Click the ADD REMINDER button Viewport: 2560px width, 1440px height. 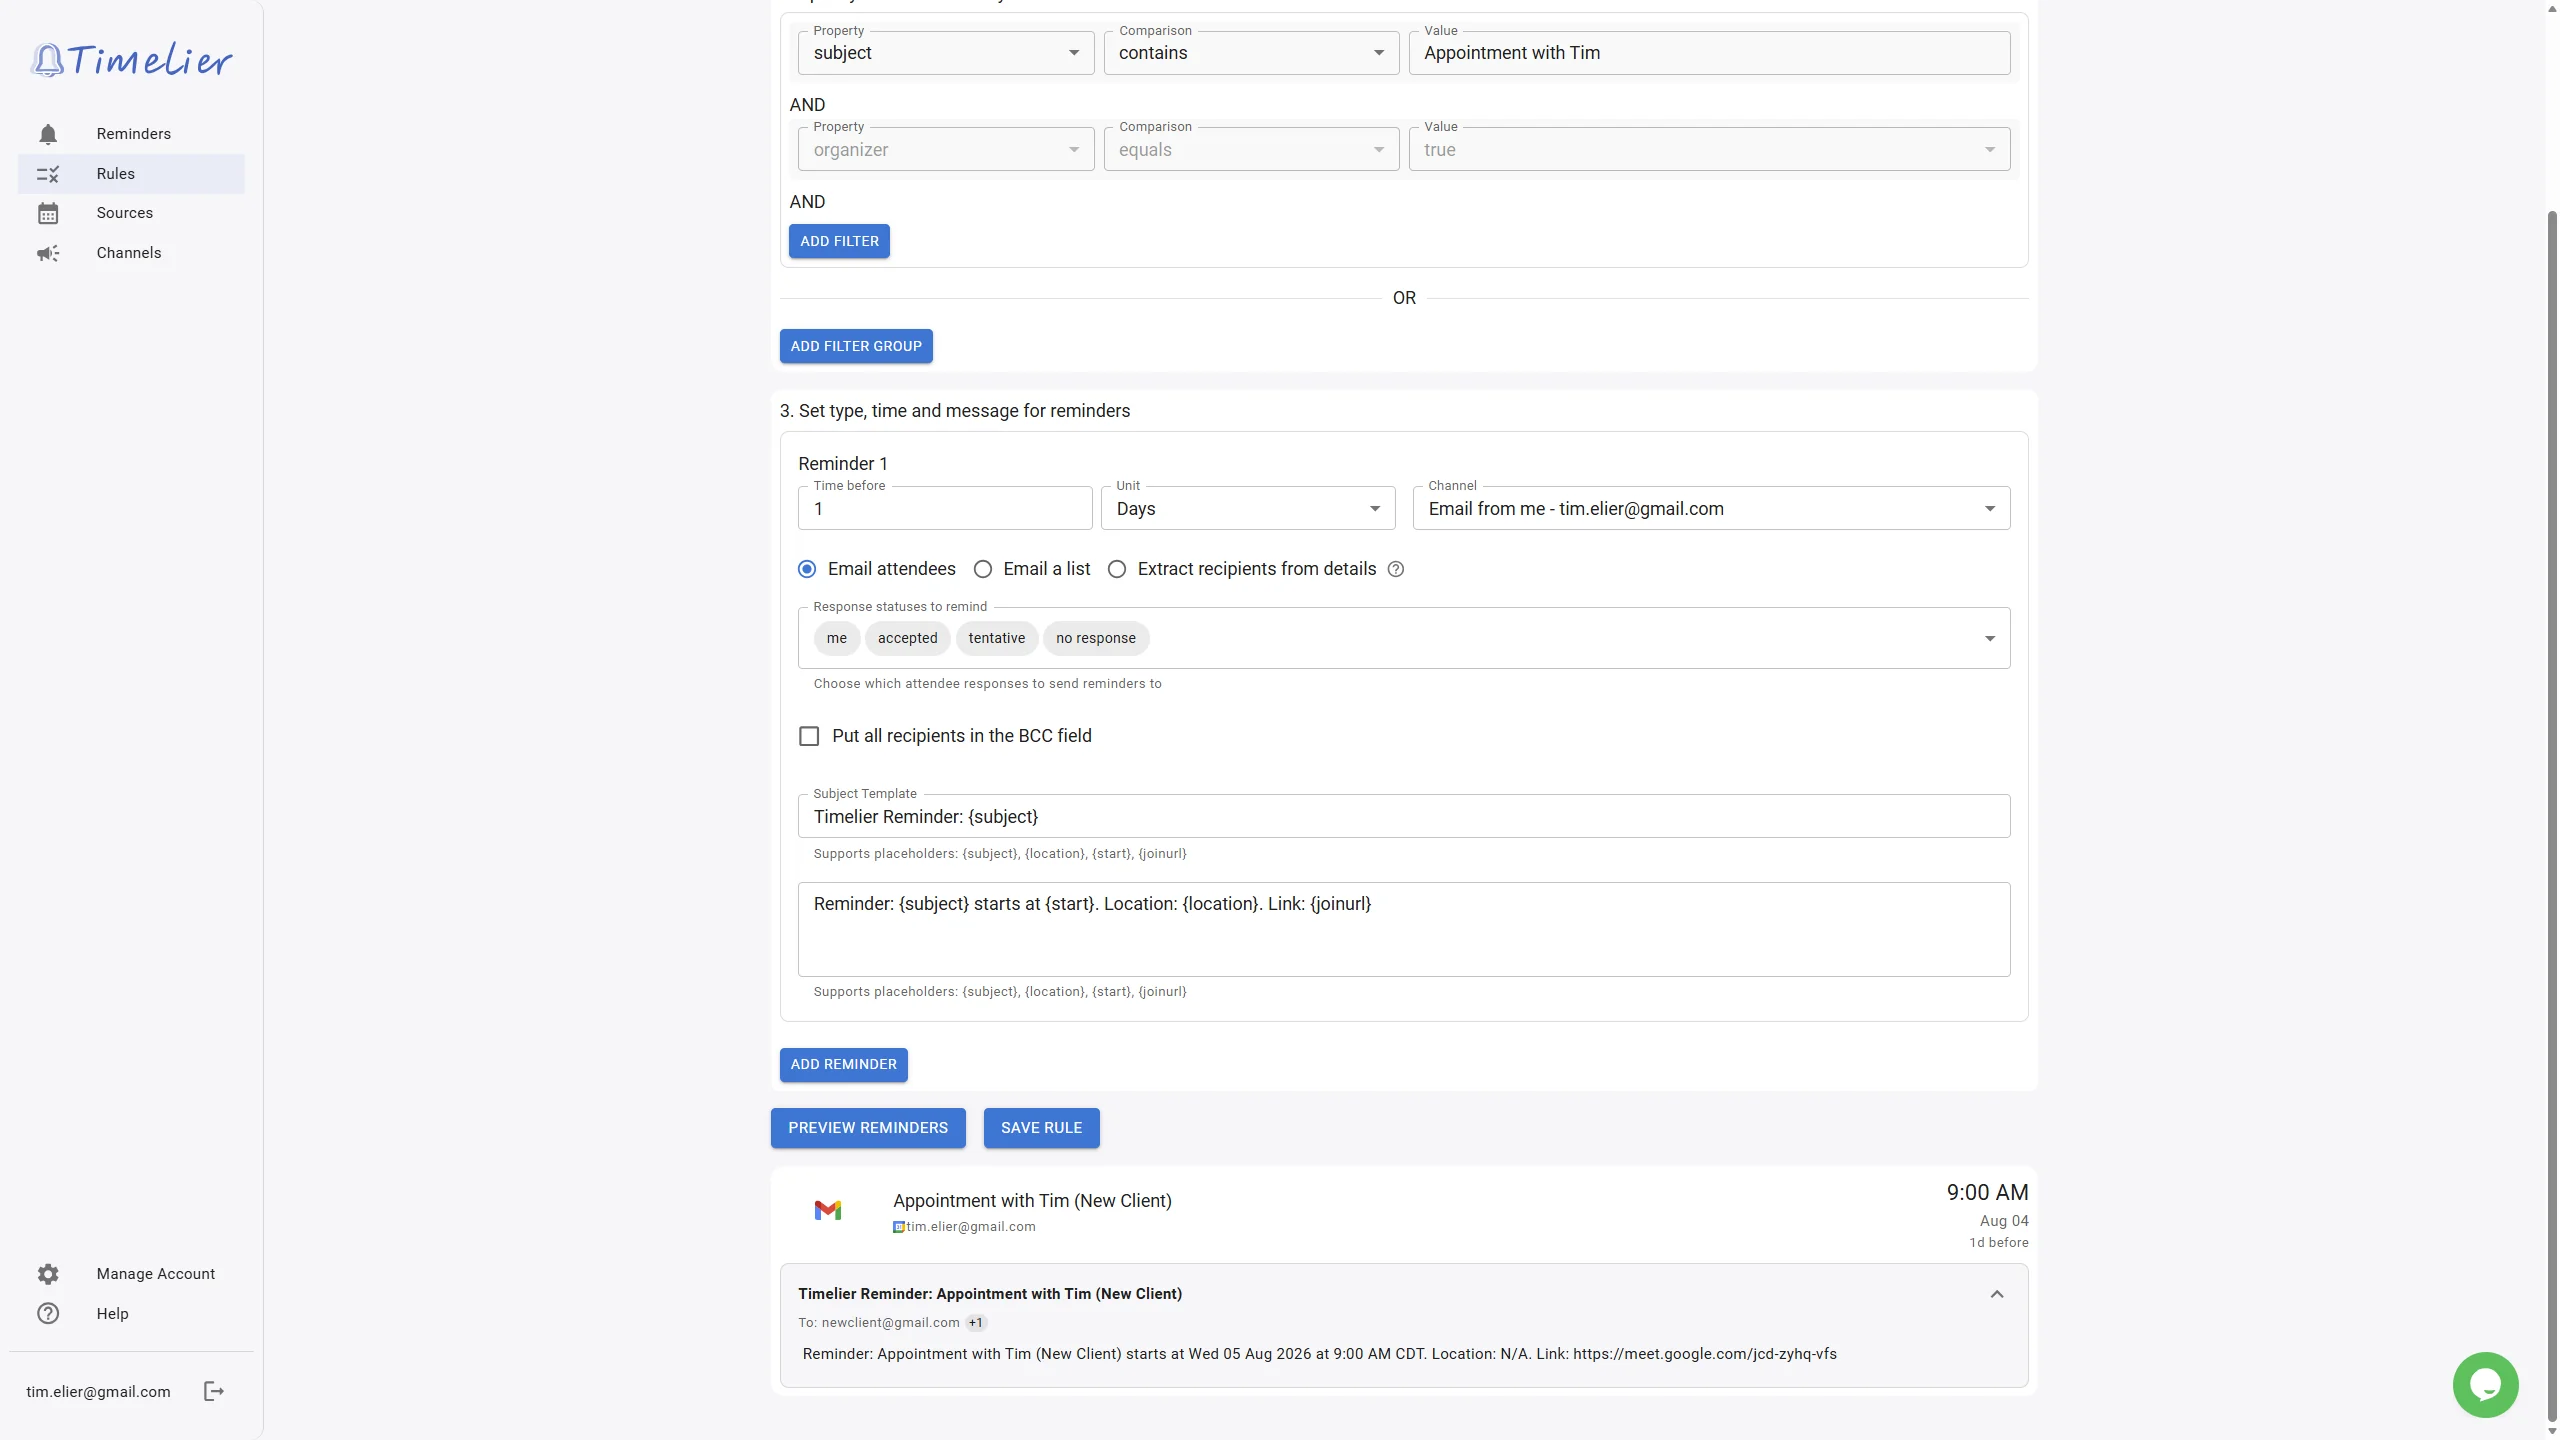click(x=843, y=1064)
